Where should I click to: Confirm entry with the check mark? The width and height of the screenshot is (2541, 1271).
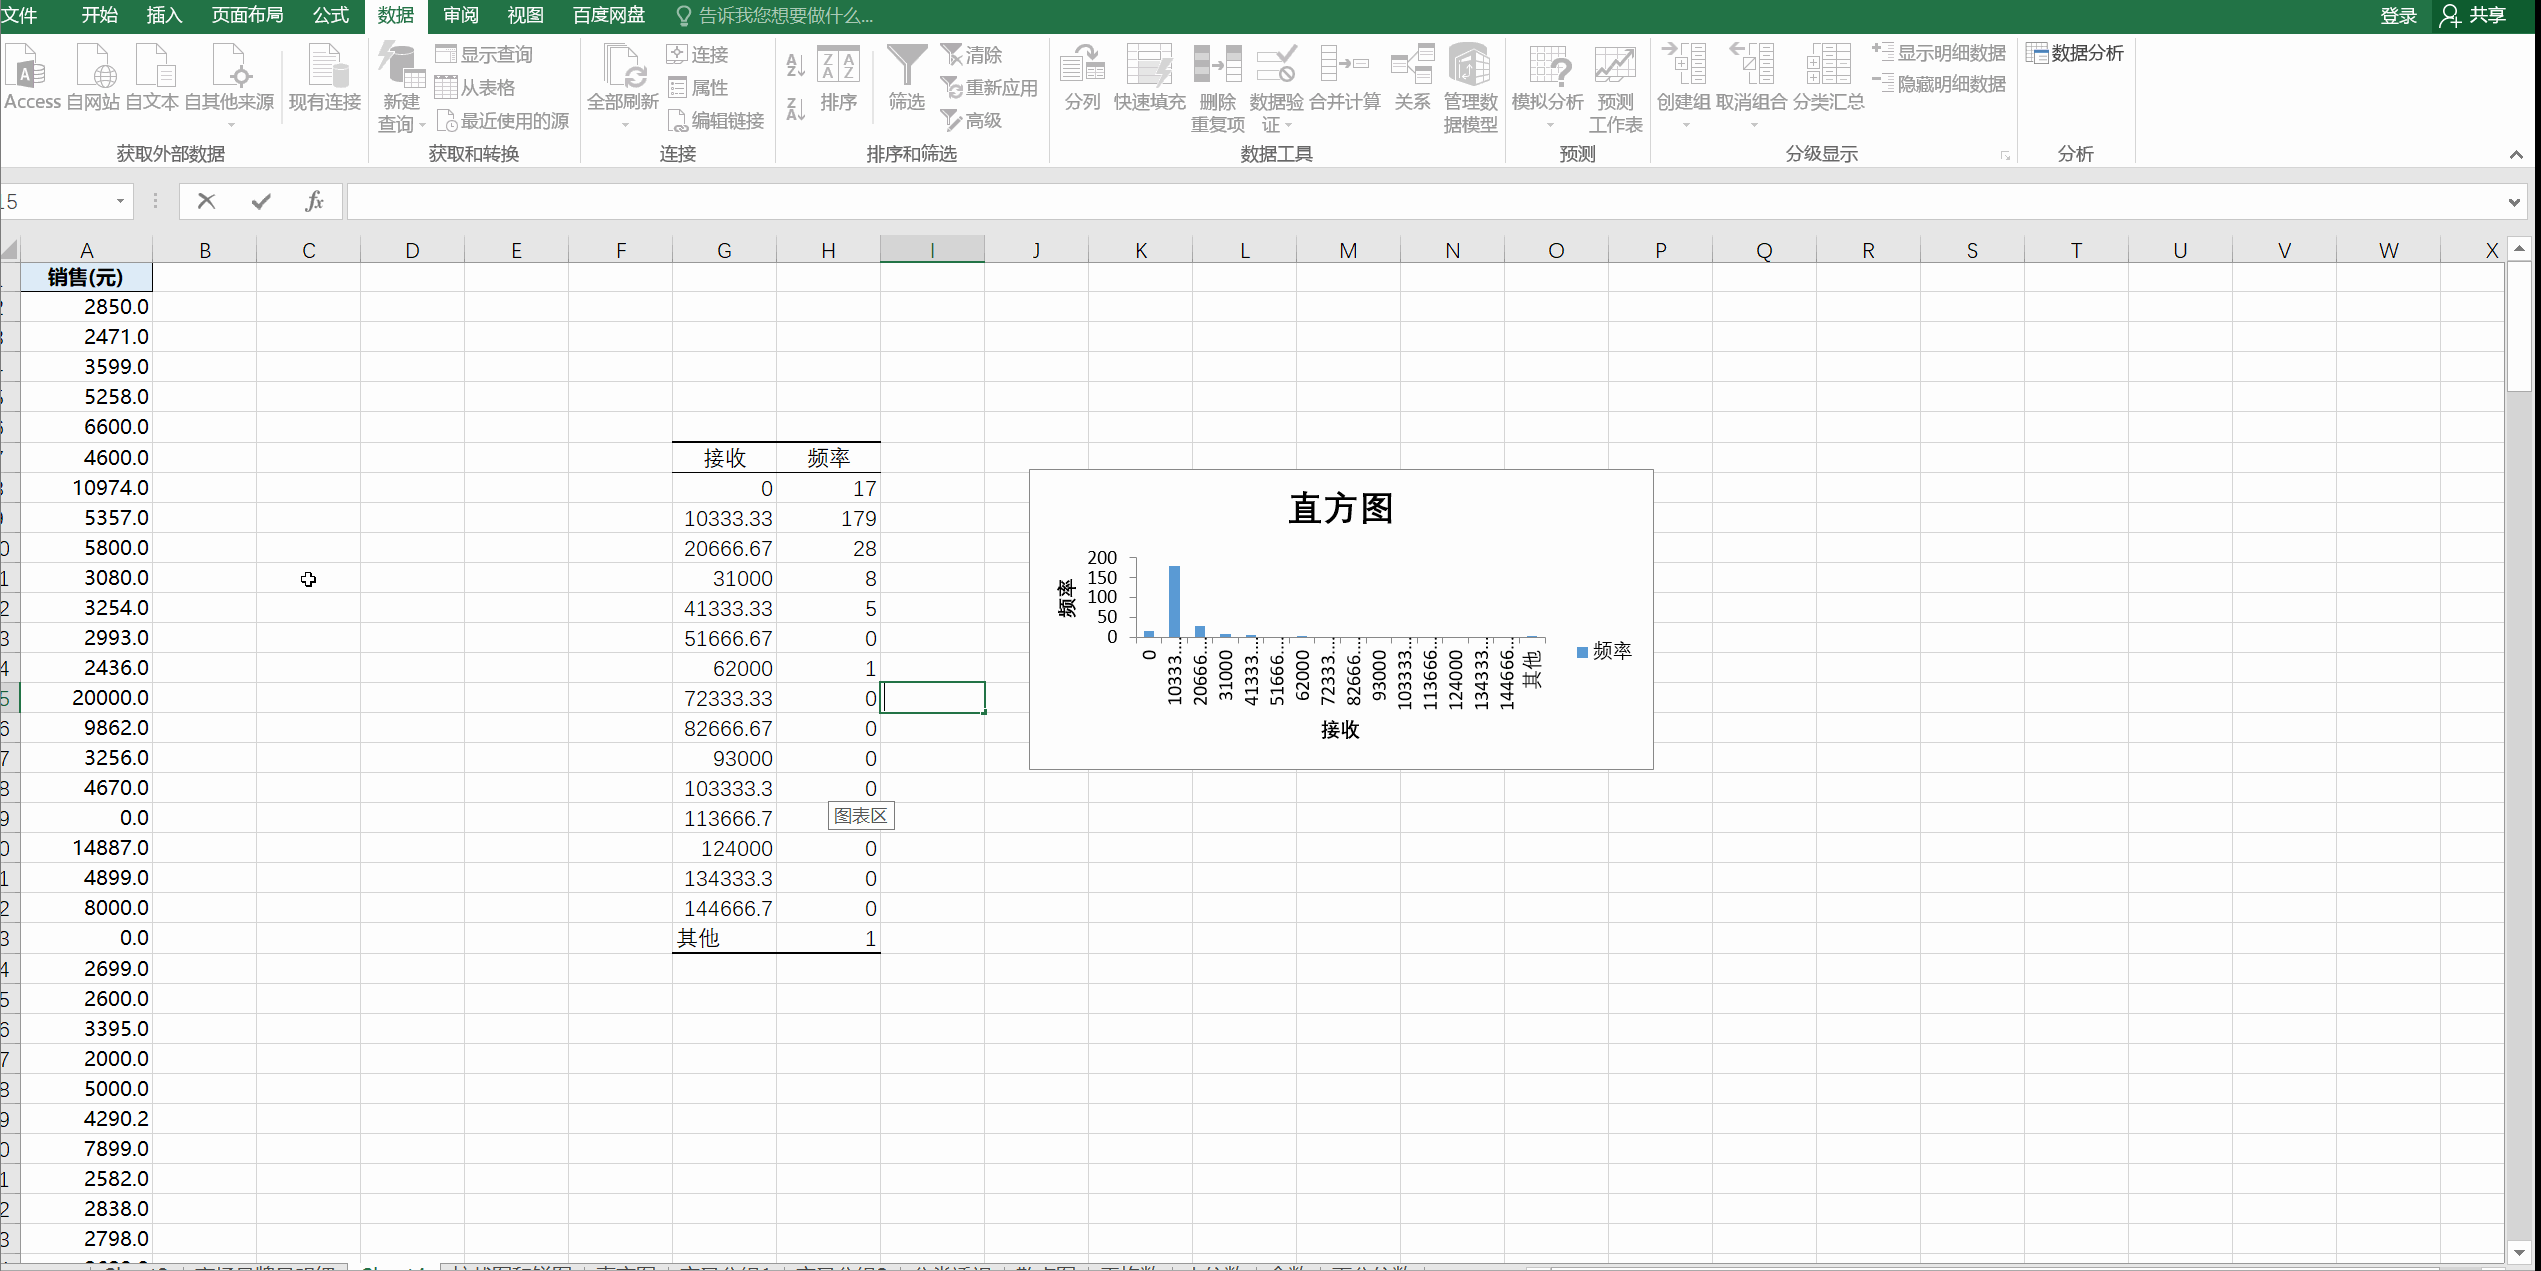(x=261, y=201)
